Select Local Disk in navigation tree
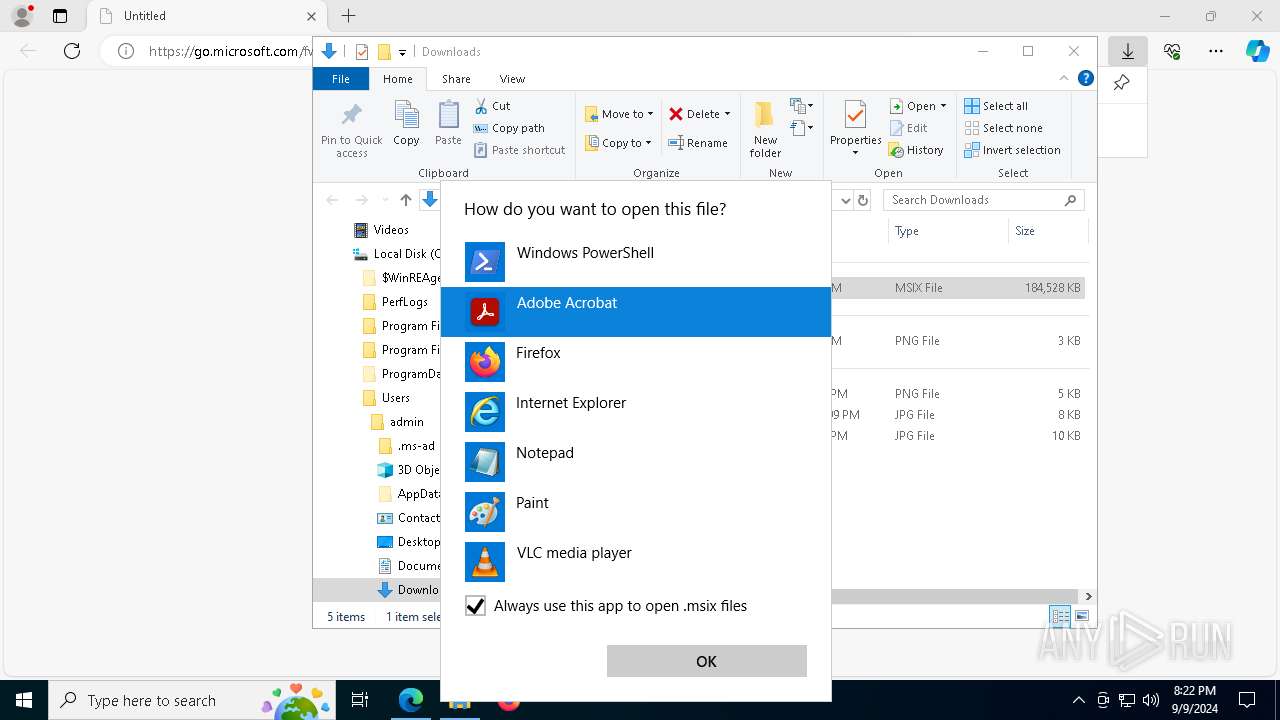1280x720 pixels. pos(396,254)
